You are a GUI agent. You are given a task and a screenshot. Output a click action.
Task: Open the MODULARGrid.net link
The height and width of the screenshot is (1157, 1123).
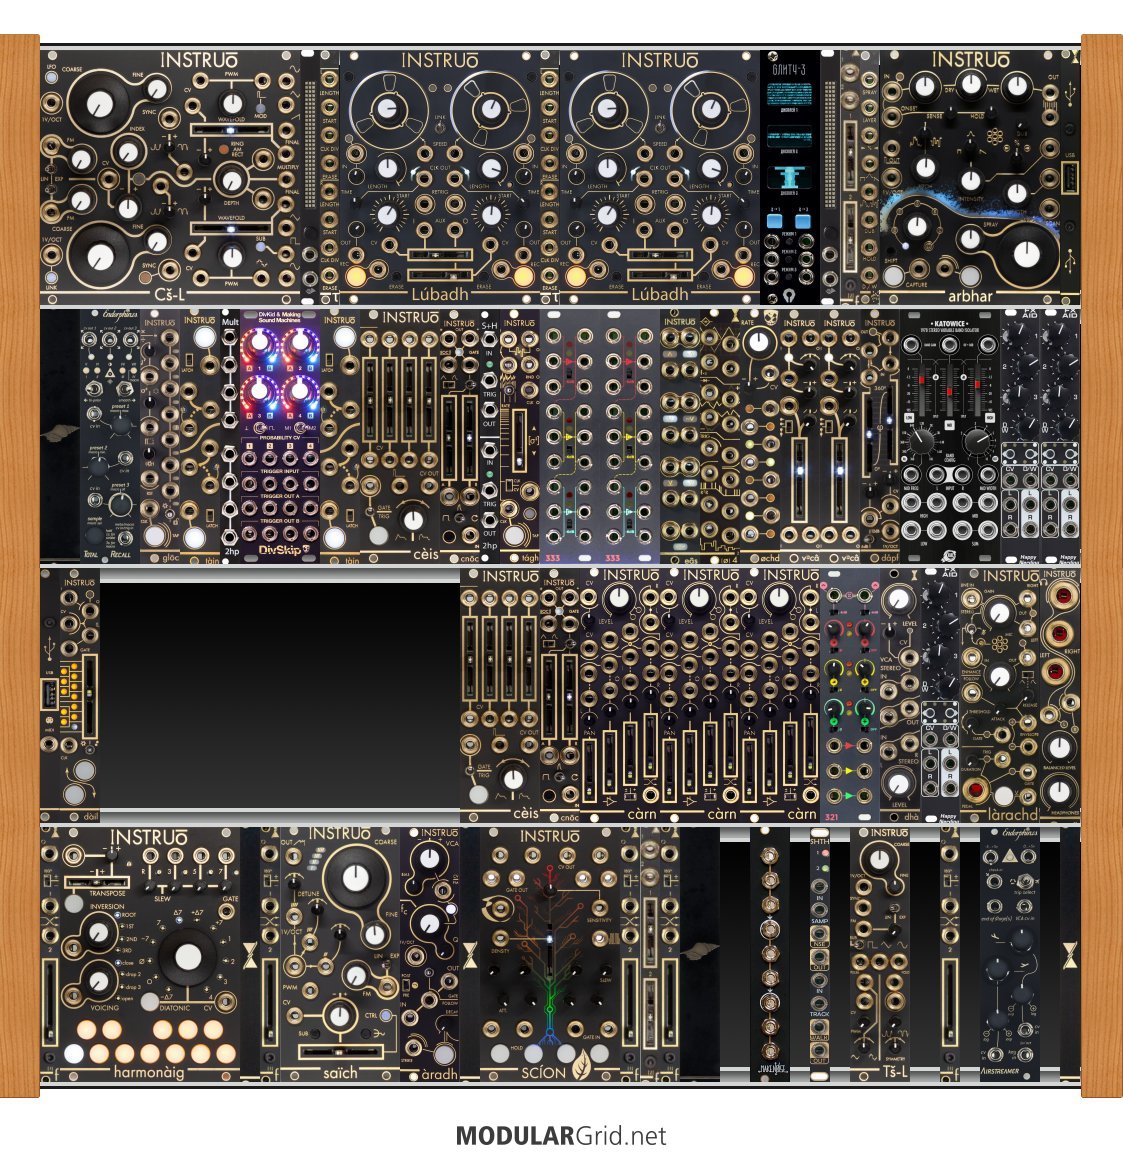click(561, 1135)
